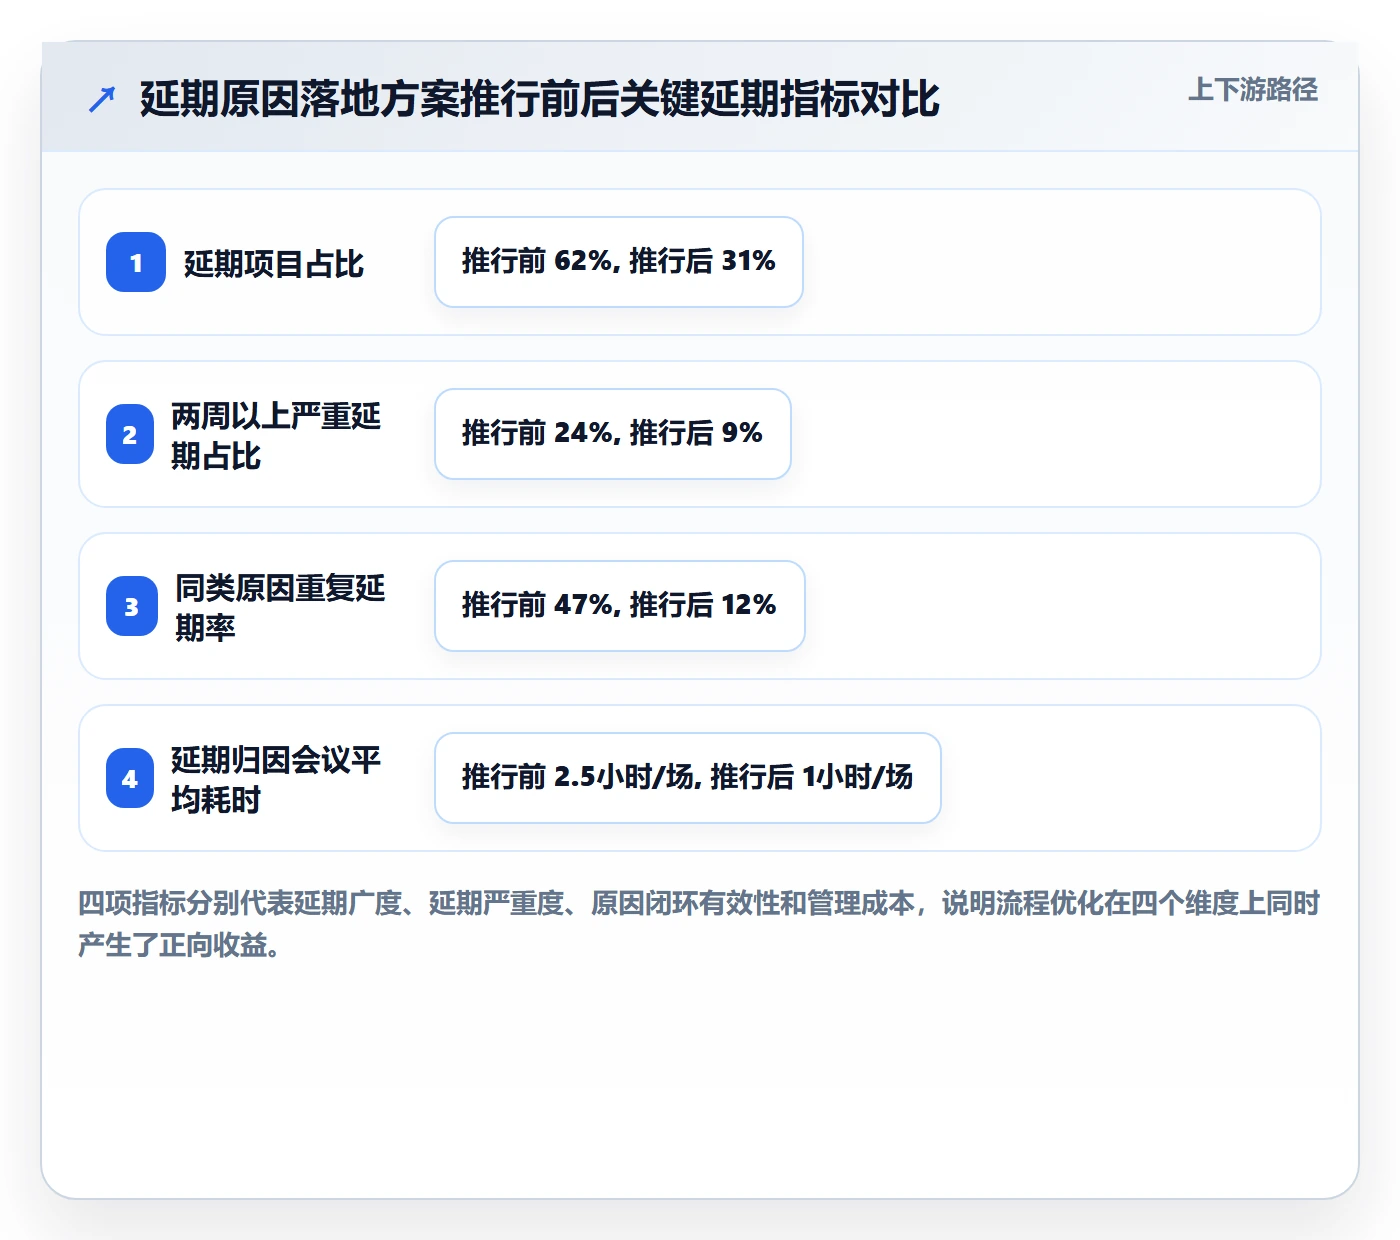Select the number 3 badge
This screenshot has width=1400, height=1240.
132,606
